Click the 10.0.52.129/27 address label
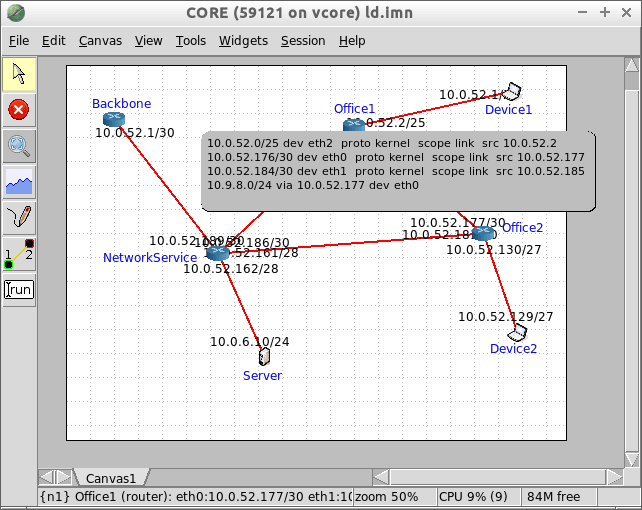The image size is (642, 510). tap(506, 316)
